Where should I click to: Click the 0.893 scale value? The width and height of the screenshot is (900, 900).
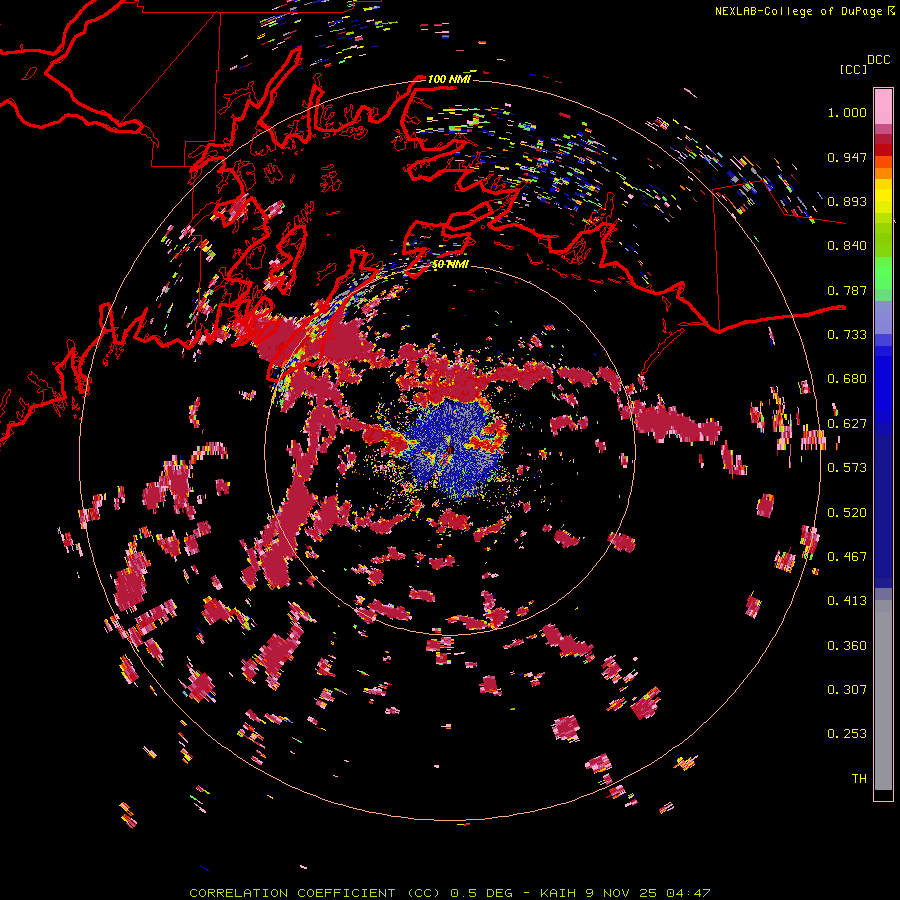point(847,201)
